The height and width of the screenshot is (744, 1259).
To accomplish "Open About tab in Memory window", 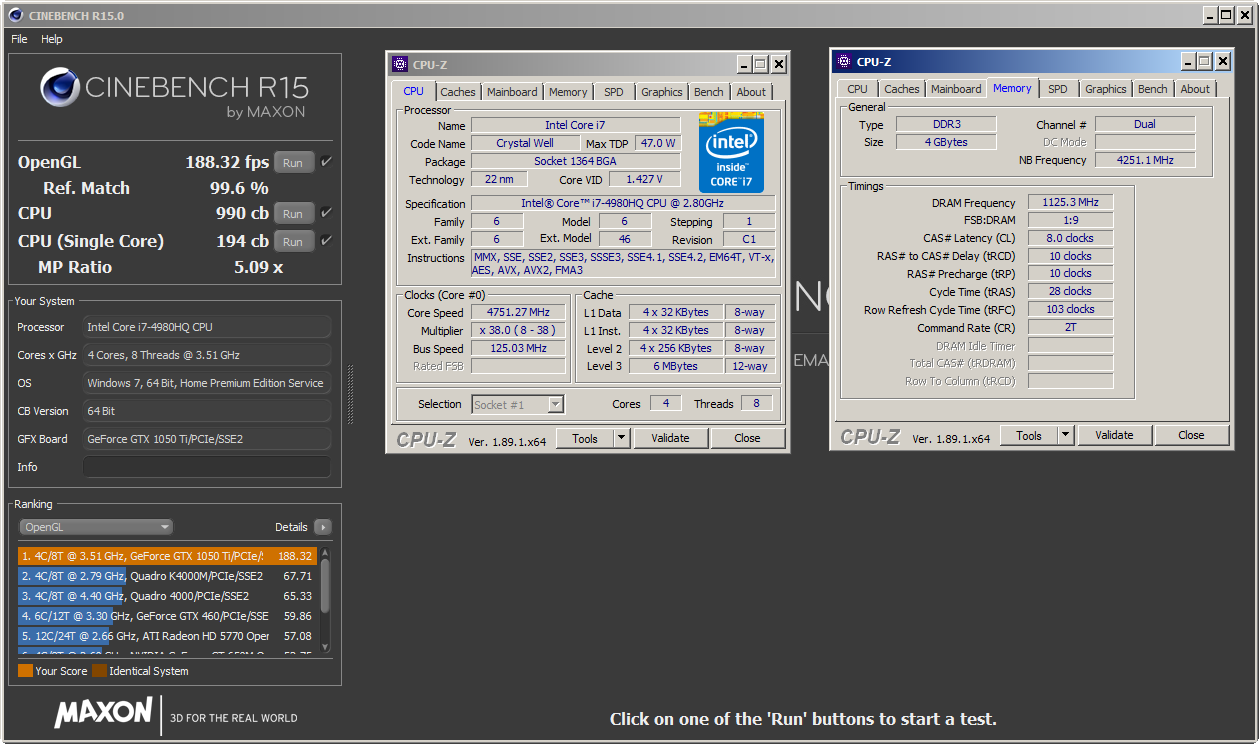I will (1195, 89).
